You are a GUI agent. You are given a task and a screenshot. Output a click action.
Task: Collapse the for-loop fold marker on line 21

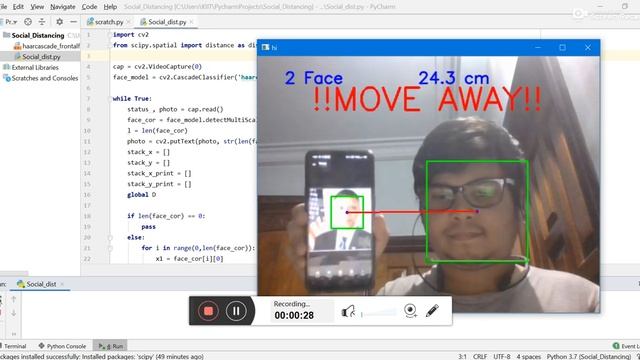(x=110, y=248)
